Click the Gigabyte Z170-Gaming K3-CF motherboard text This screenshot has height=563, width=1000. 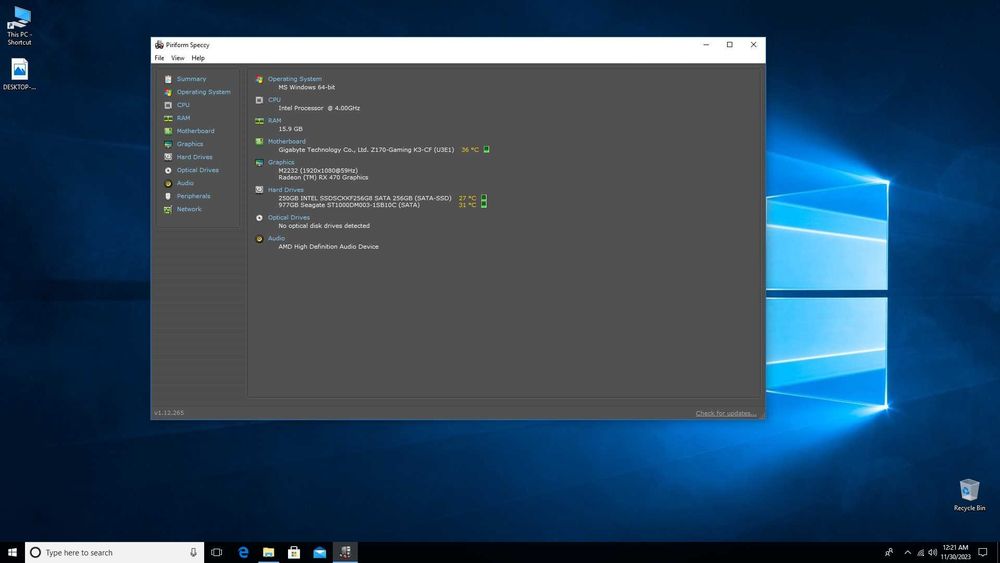coord(366,150)
